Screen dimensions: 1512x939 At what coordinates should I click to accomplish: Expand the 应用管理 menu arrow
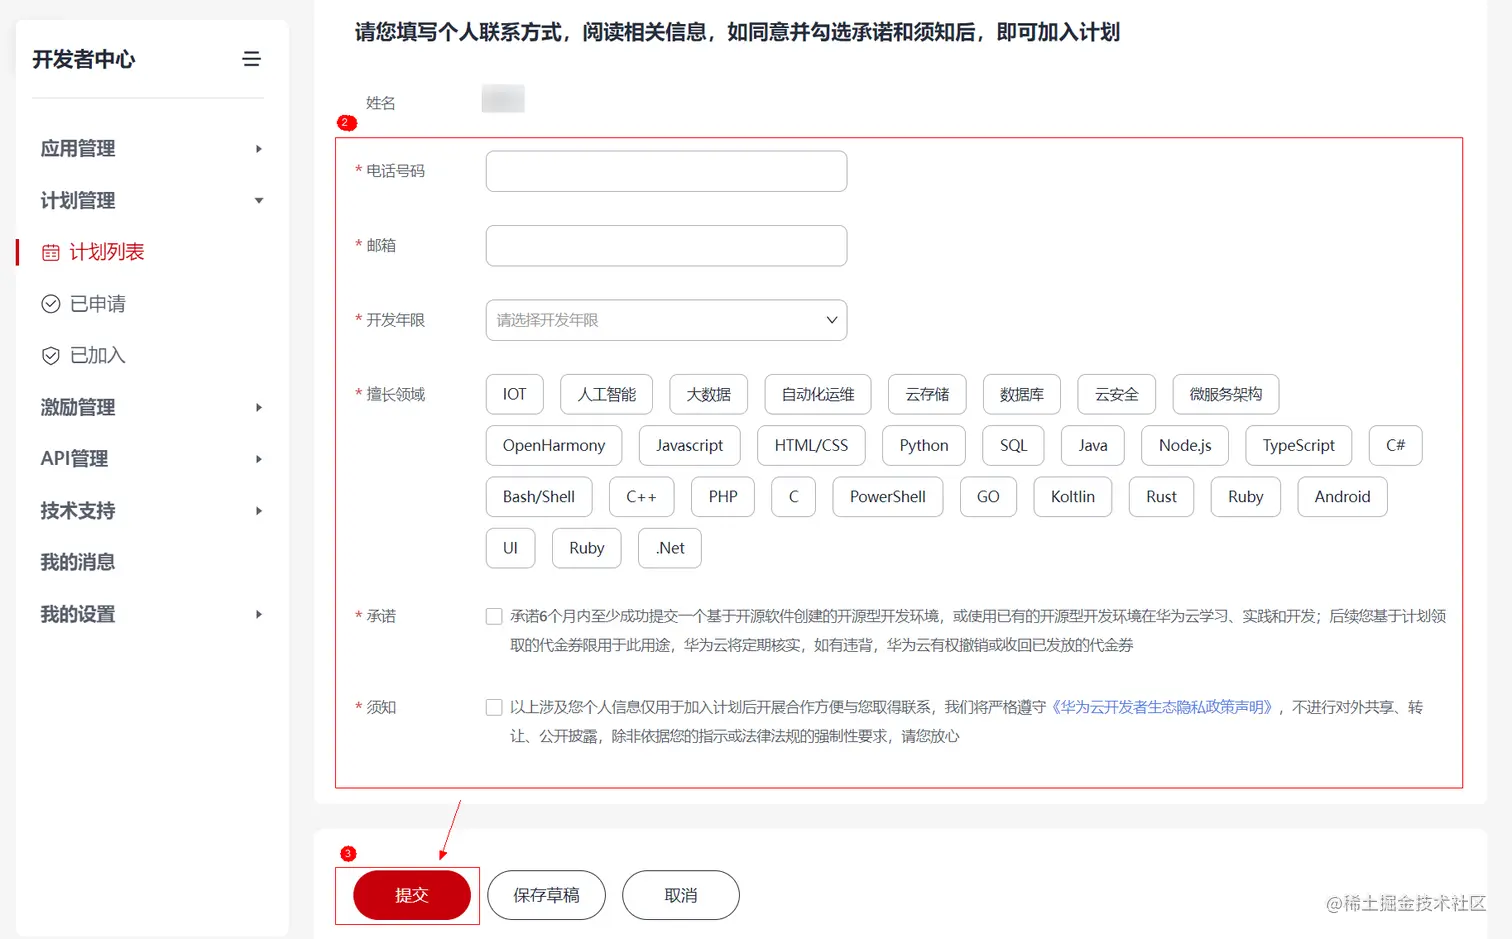259,149
